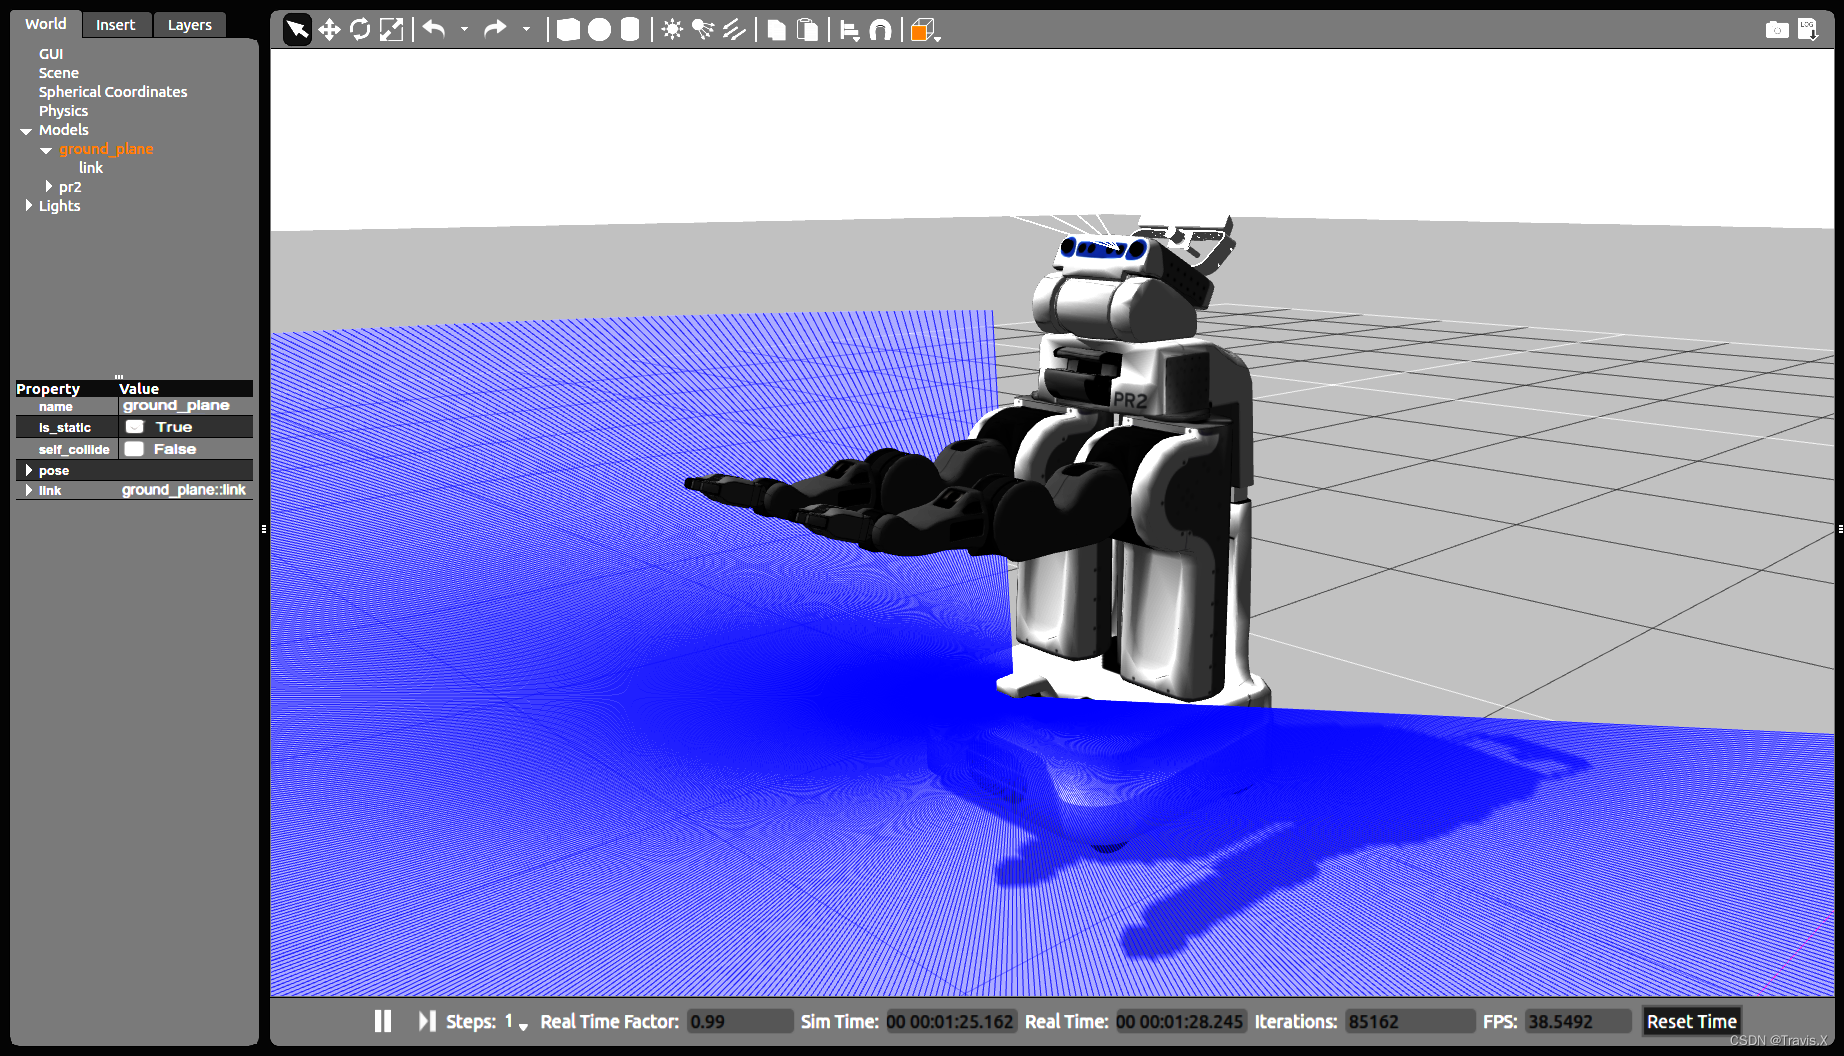
Task: Add a point light
Action: coord(672,30)
